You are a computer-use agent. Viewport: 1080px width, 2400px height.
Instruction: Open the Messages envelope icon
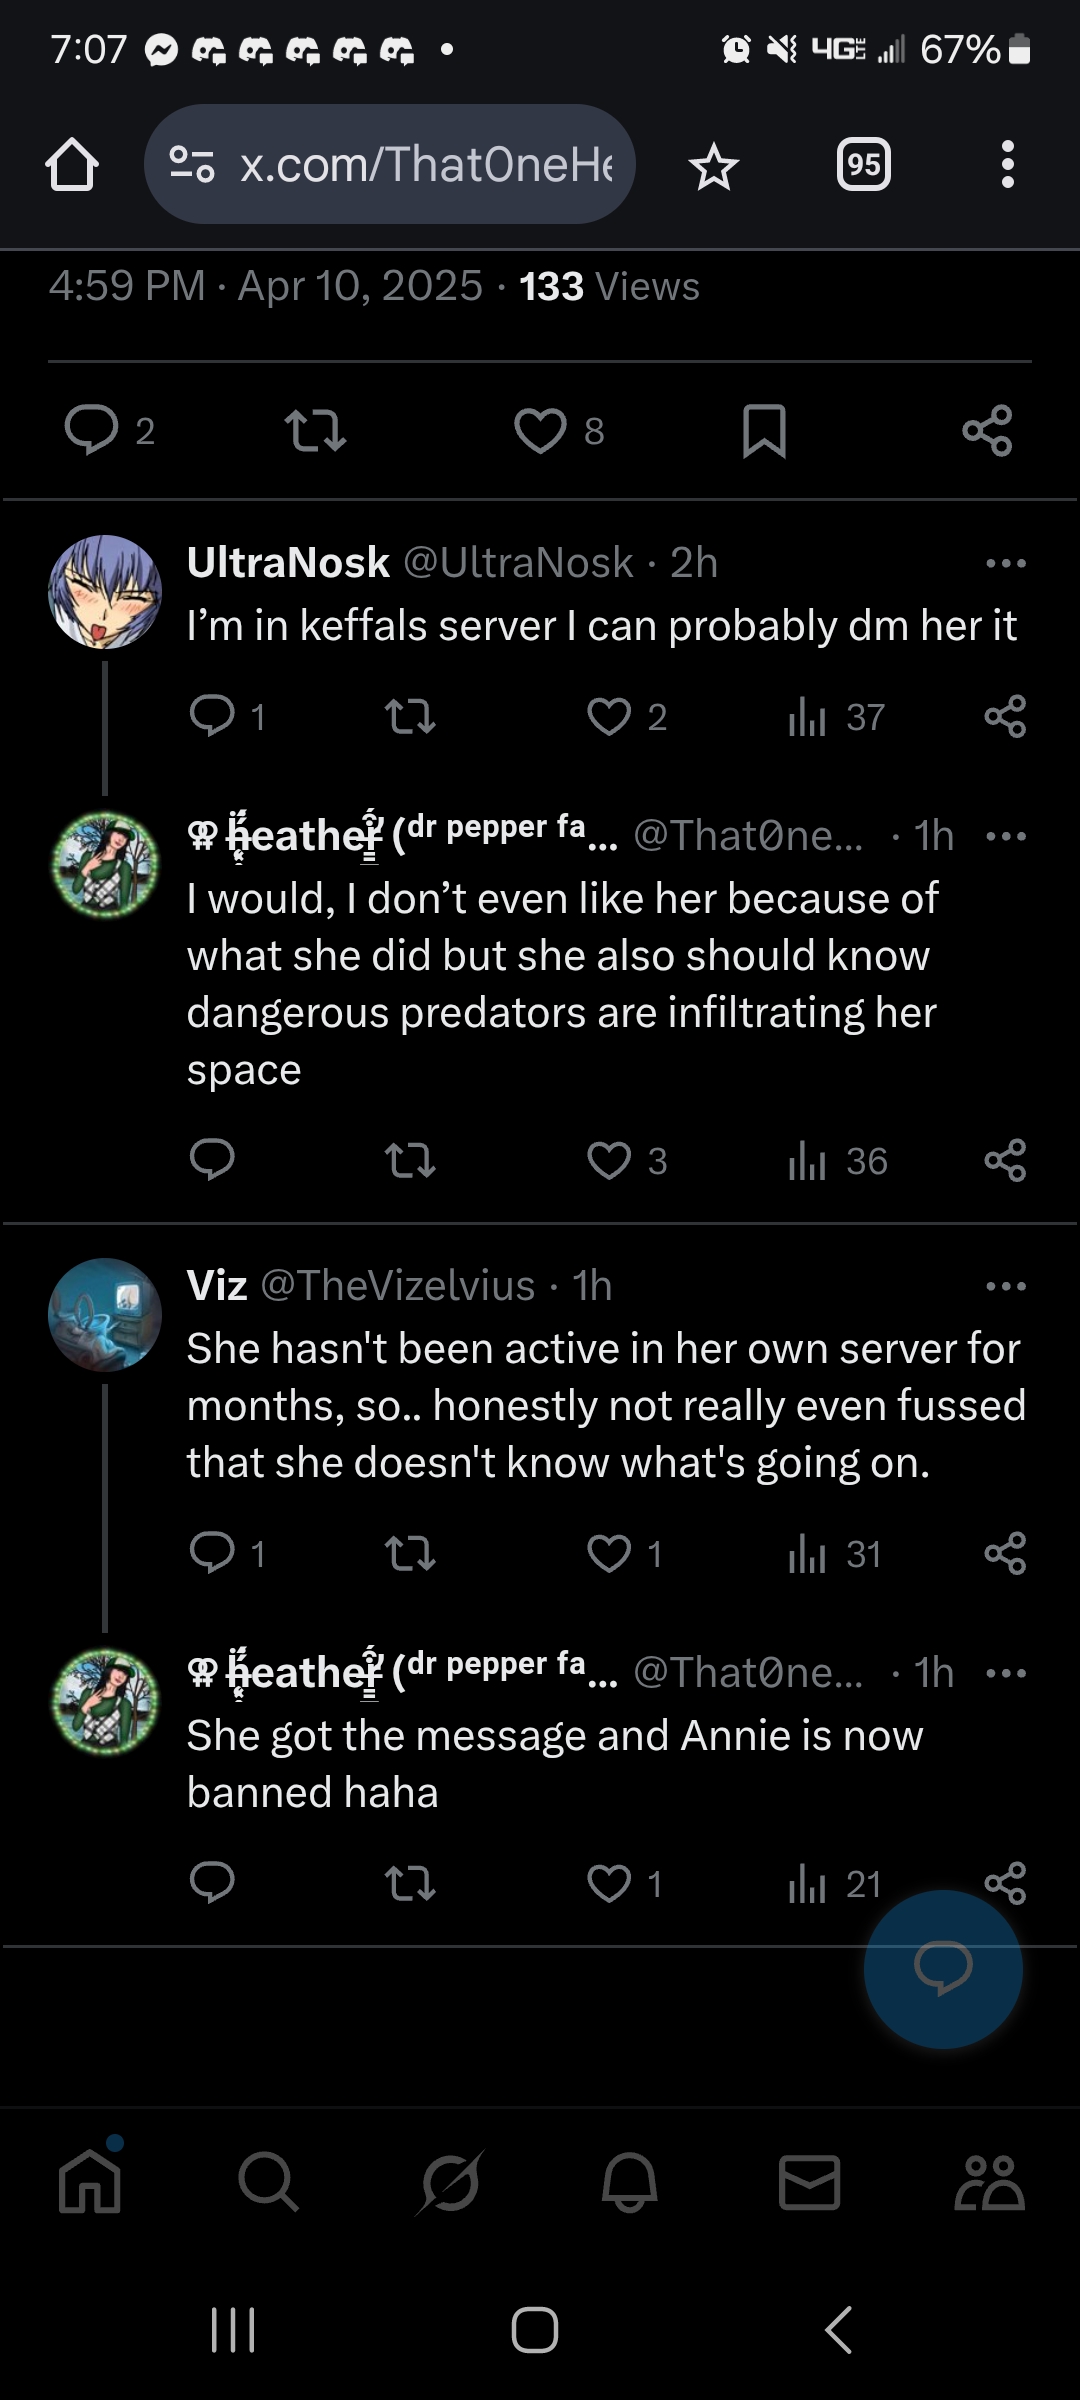point(809,2182)
